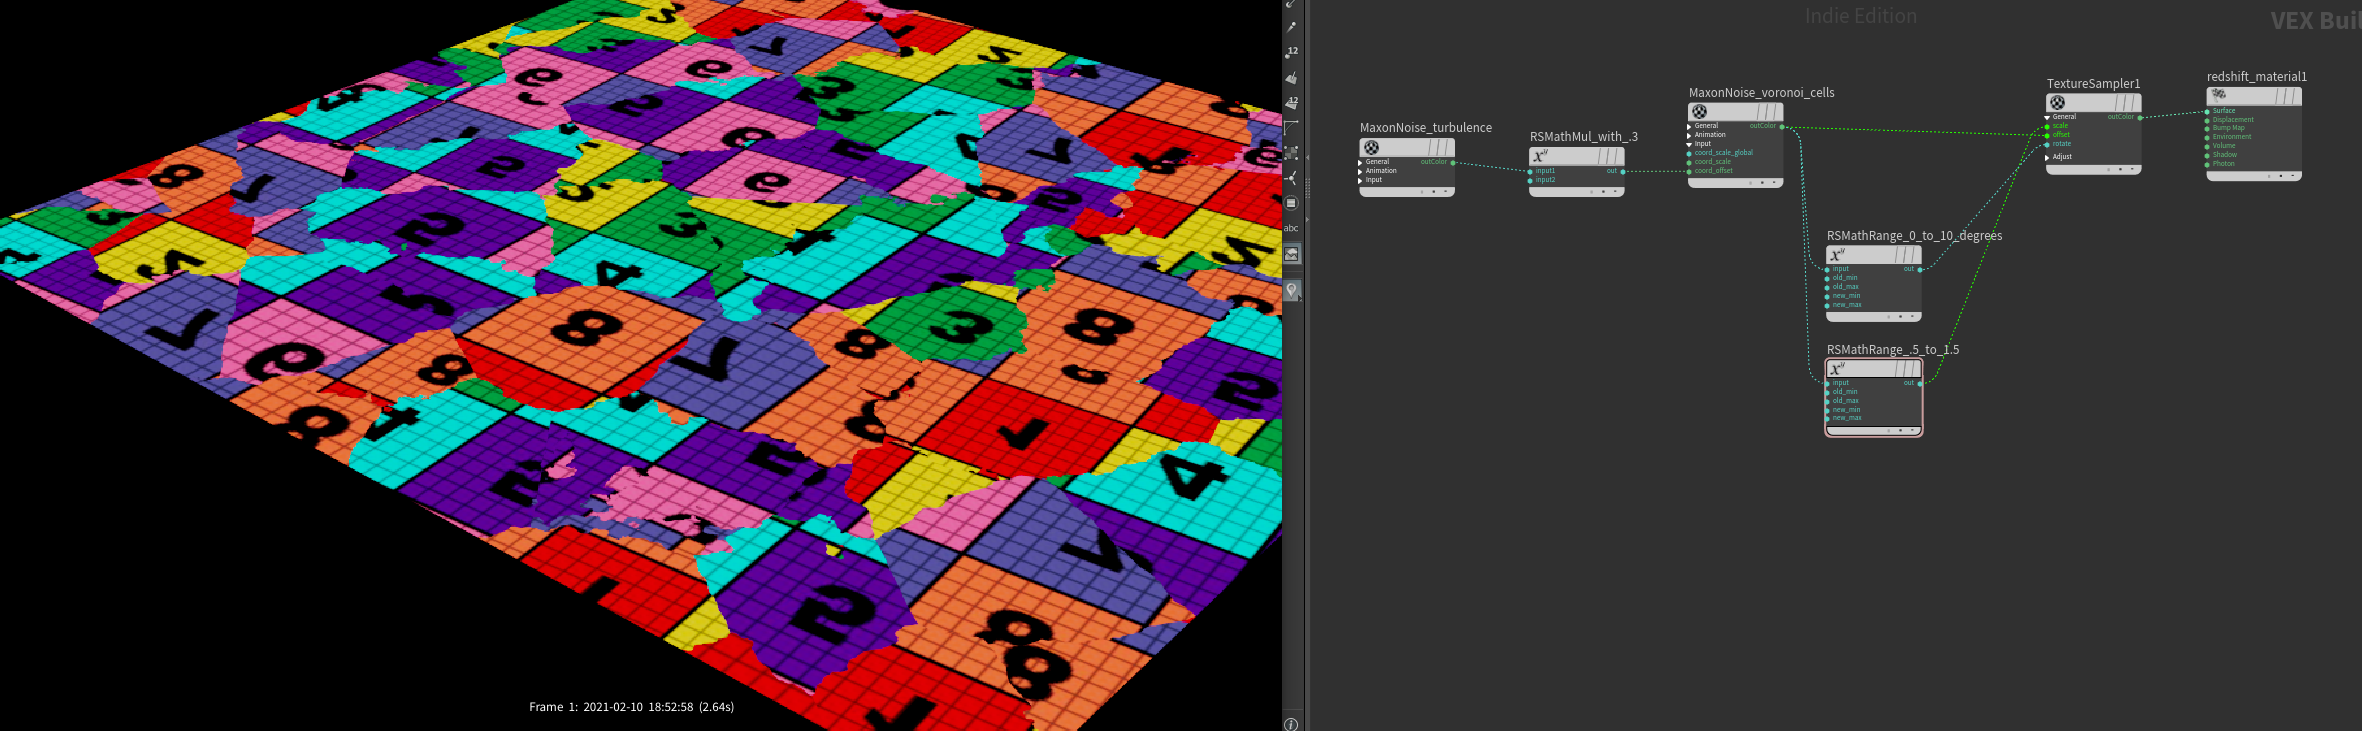Click Photon input on redshift_material1 node

(x=2208, y=164)
